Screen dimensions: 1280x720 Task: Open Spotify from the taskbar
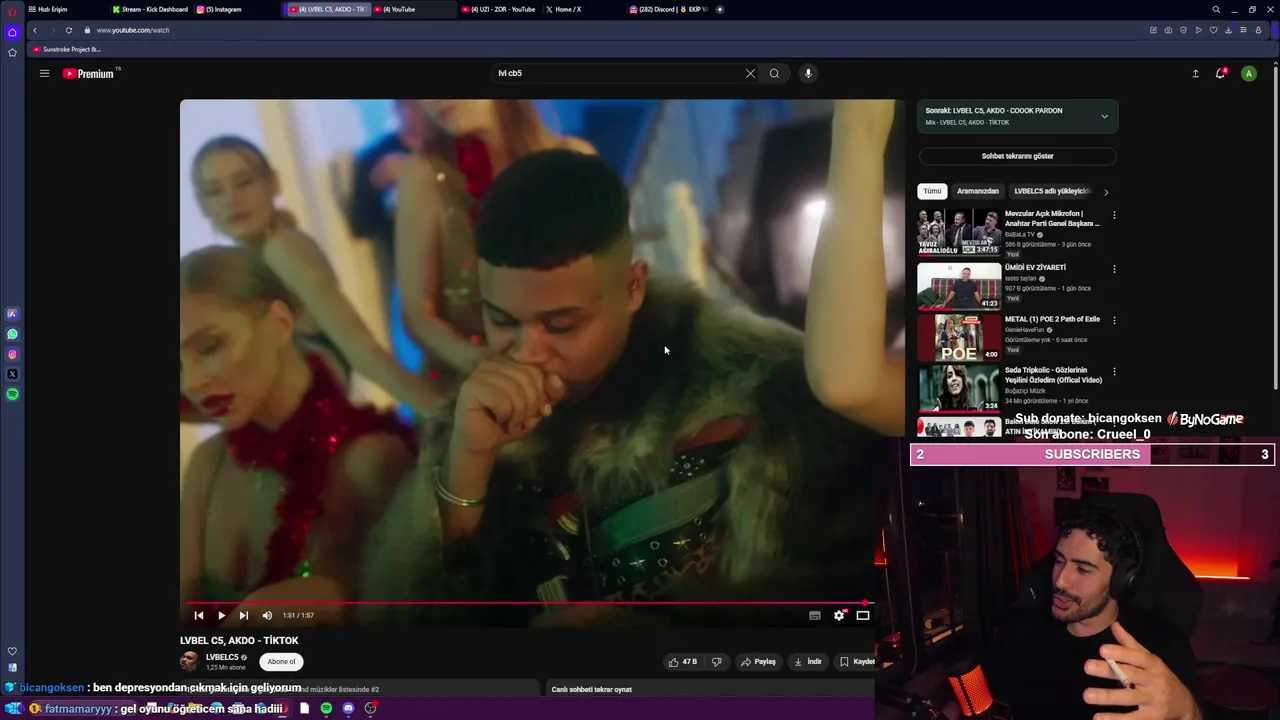point(326,708)
